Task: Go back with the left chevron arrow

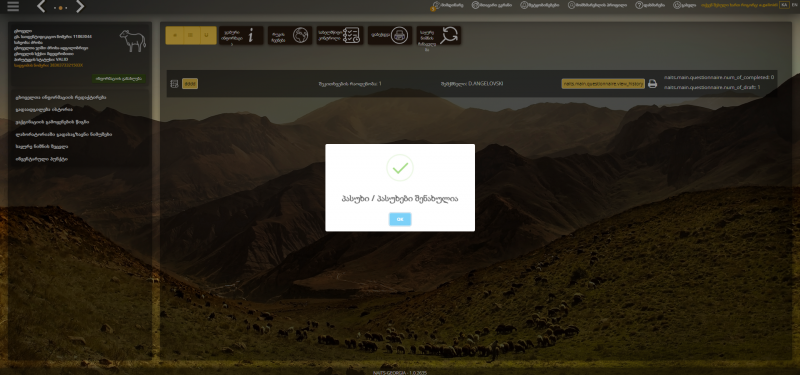Action: pyautogui.click(x=42, y=7)
